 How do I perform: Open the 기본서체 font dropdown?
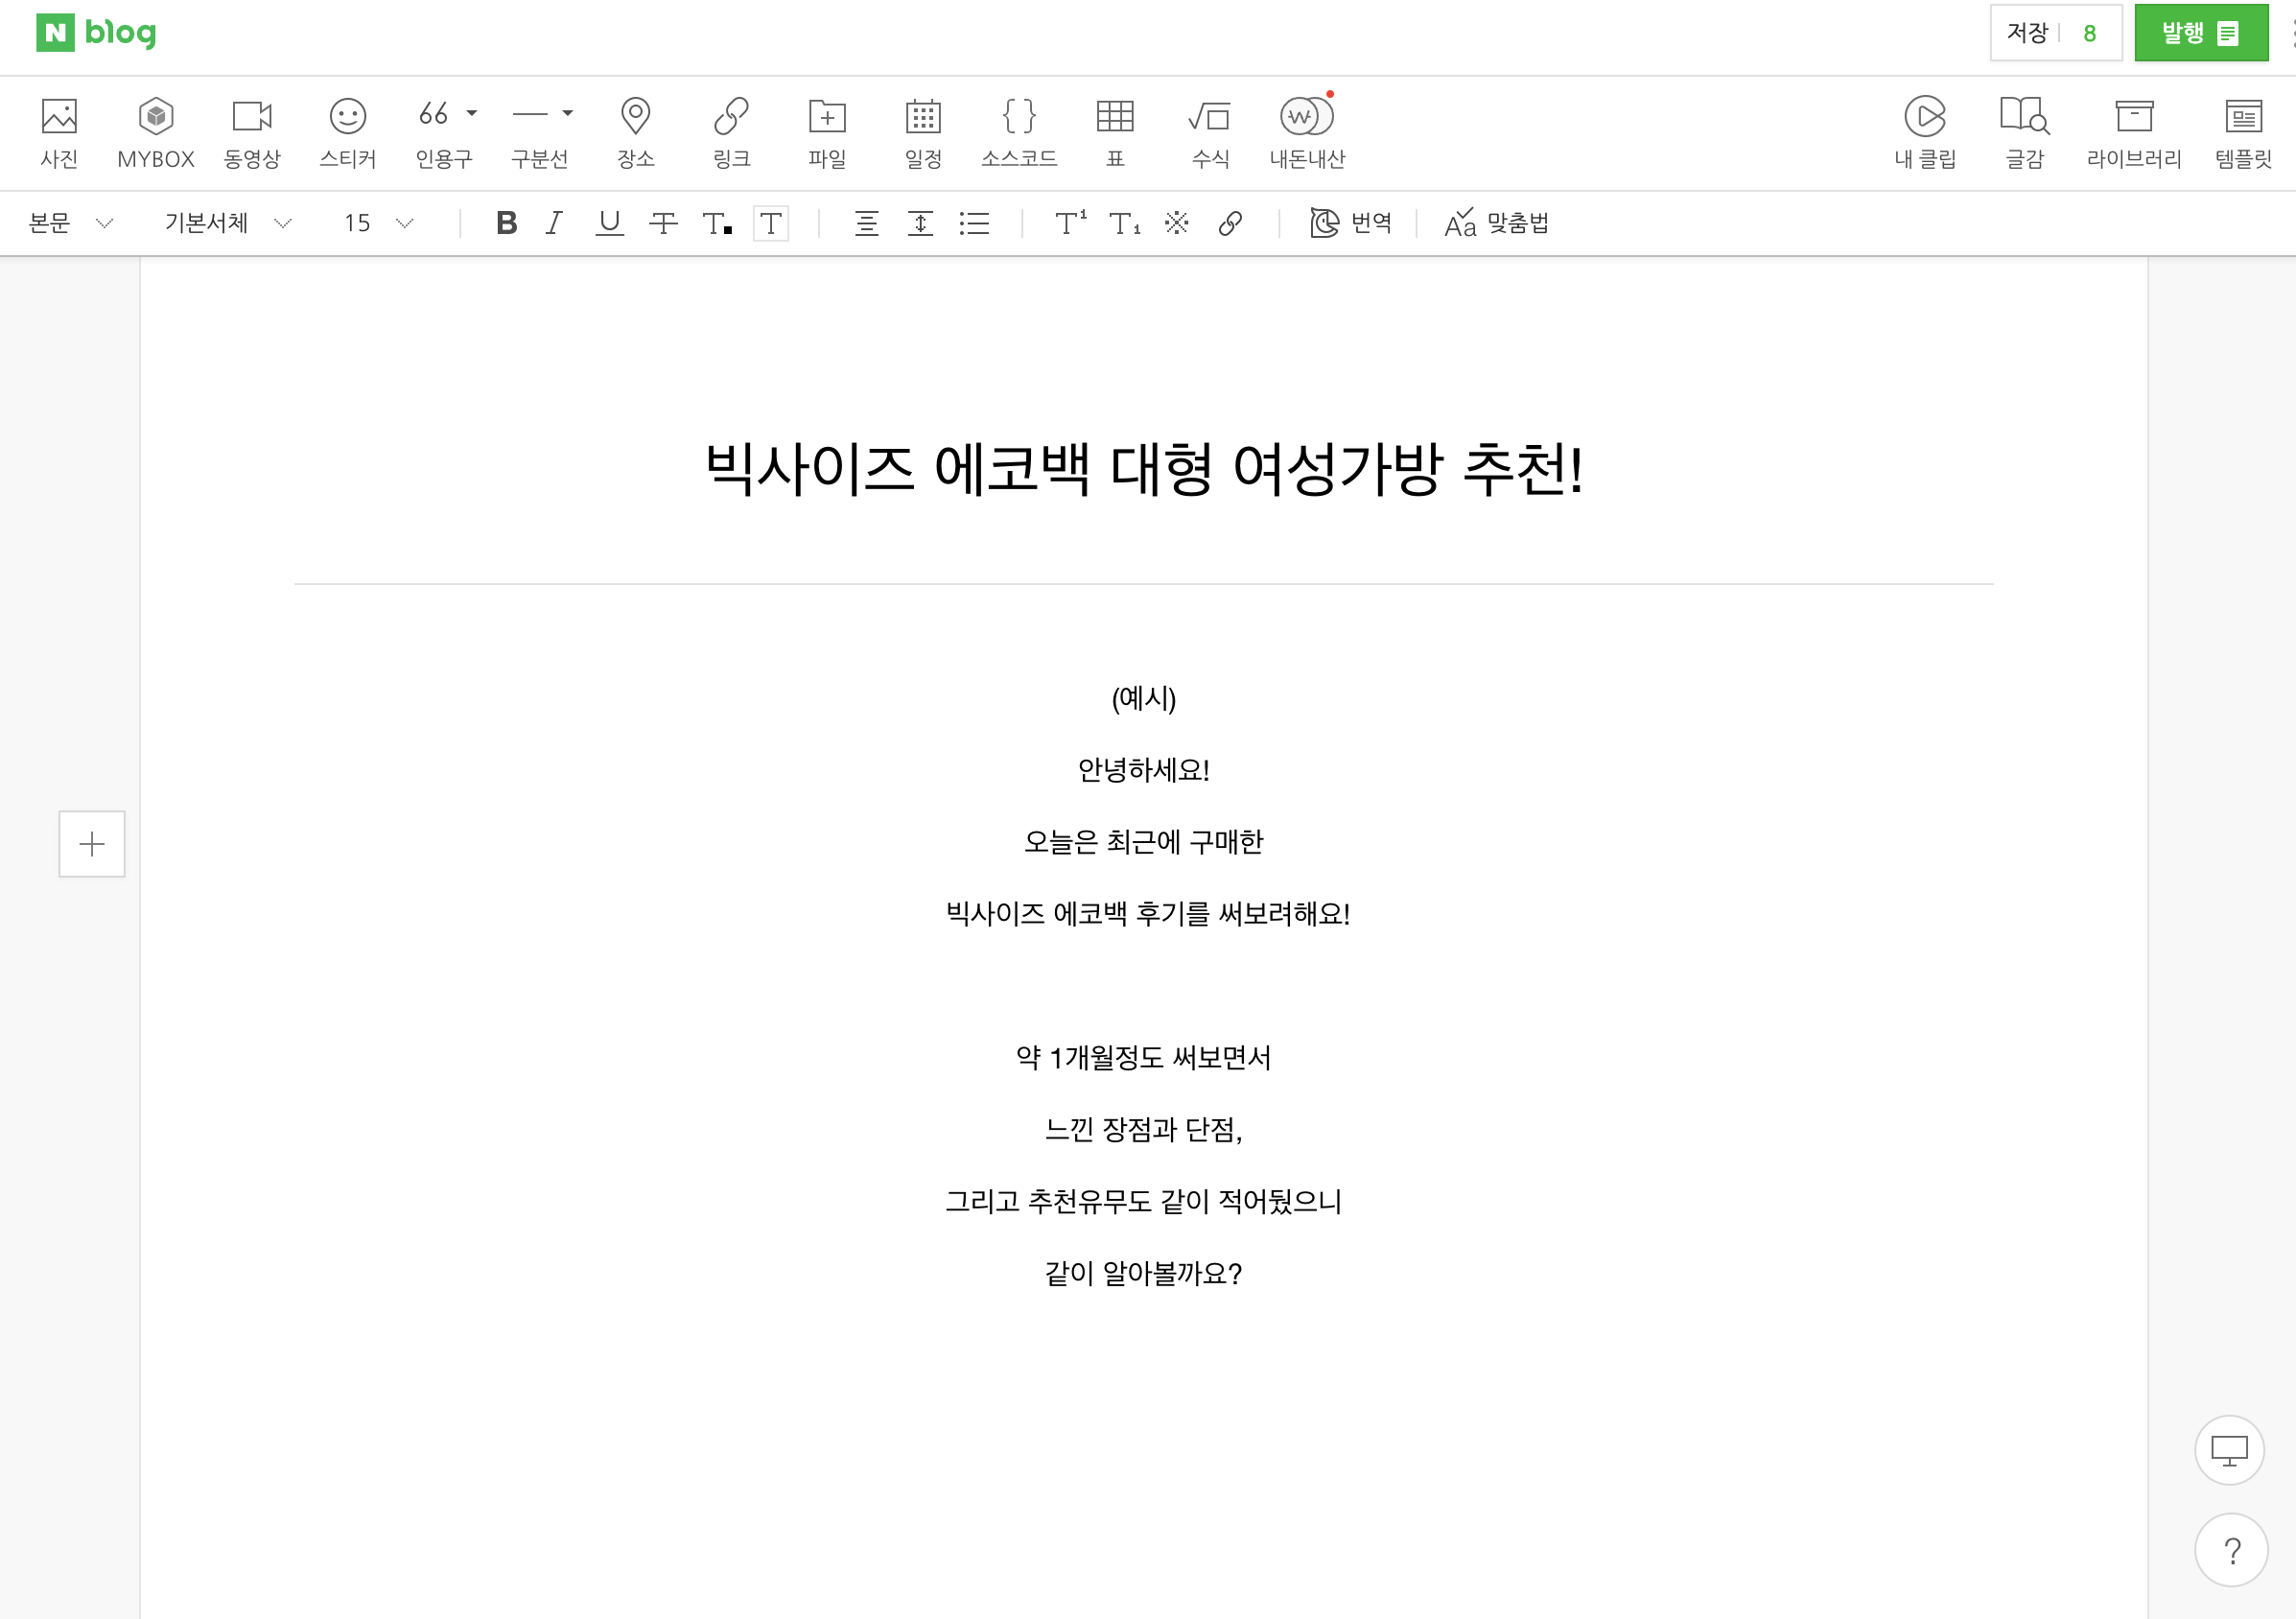tap(227, 223)
